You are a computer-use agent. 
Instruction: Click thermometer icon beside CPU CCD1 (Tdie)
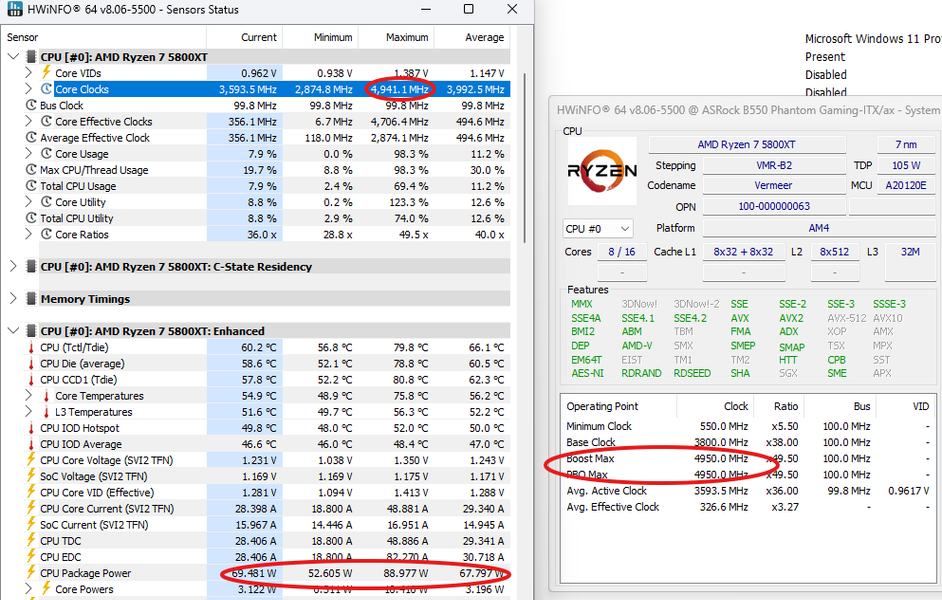31,380
